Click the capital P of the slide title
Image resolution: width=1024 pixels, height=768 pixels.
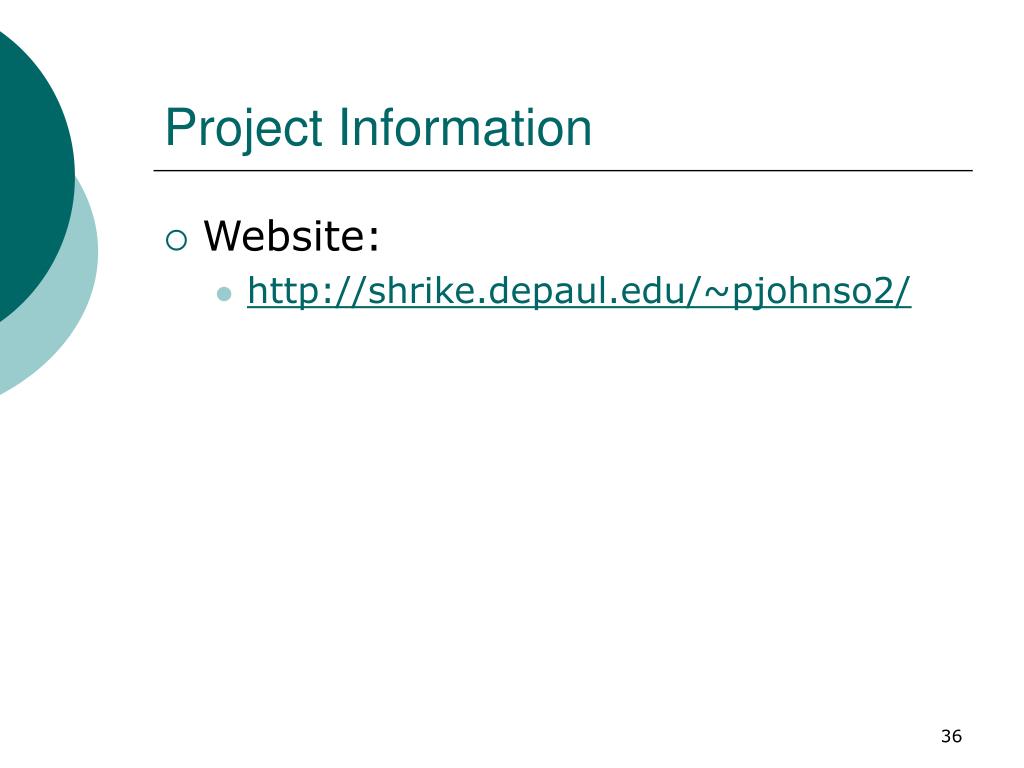pyautogui.click(x=180, y=127)
